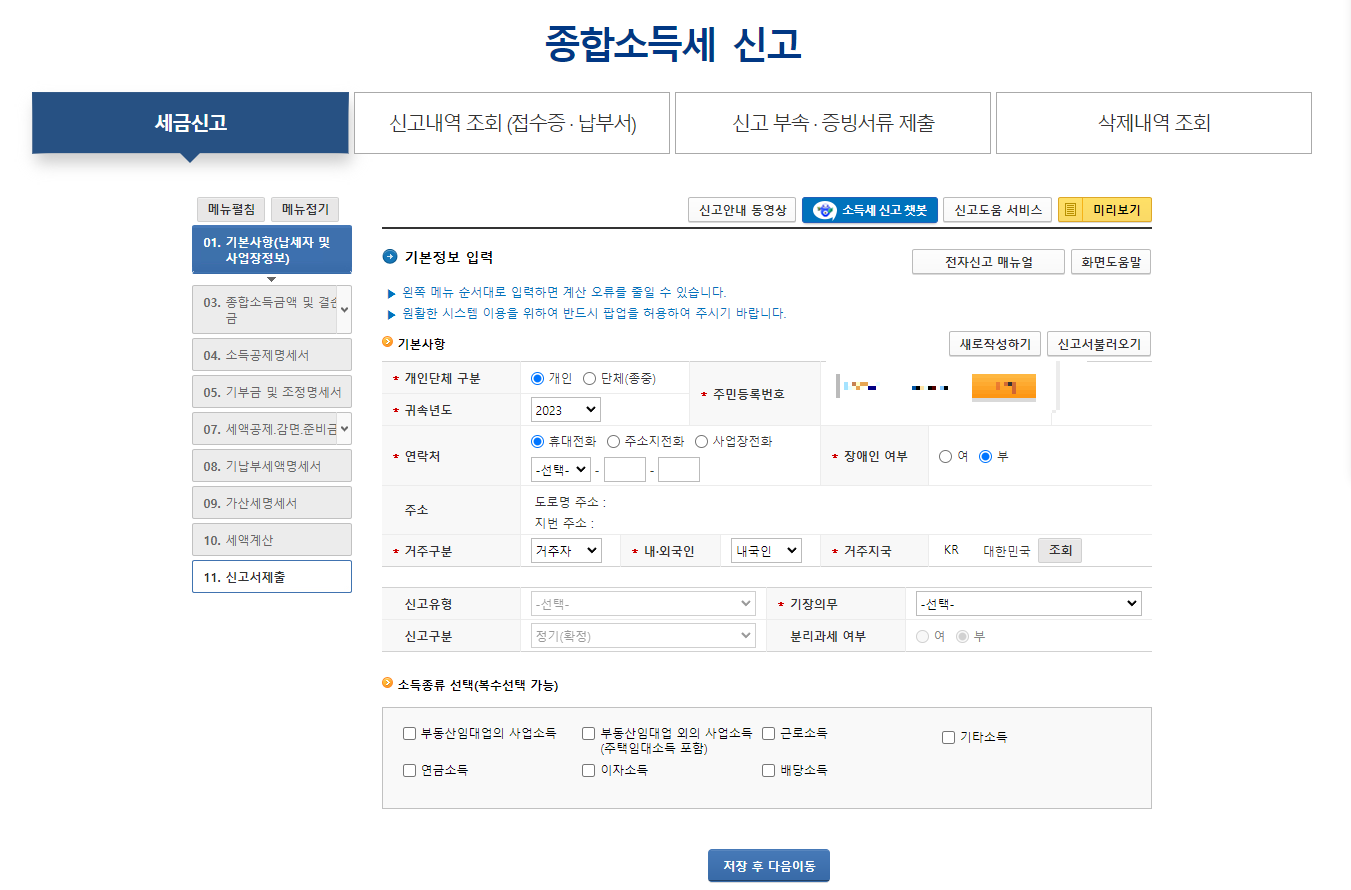
Task: Tick the 기타소득 checkbox
Action: click(x=948, y=737)
